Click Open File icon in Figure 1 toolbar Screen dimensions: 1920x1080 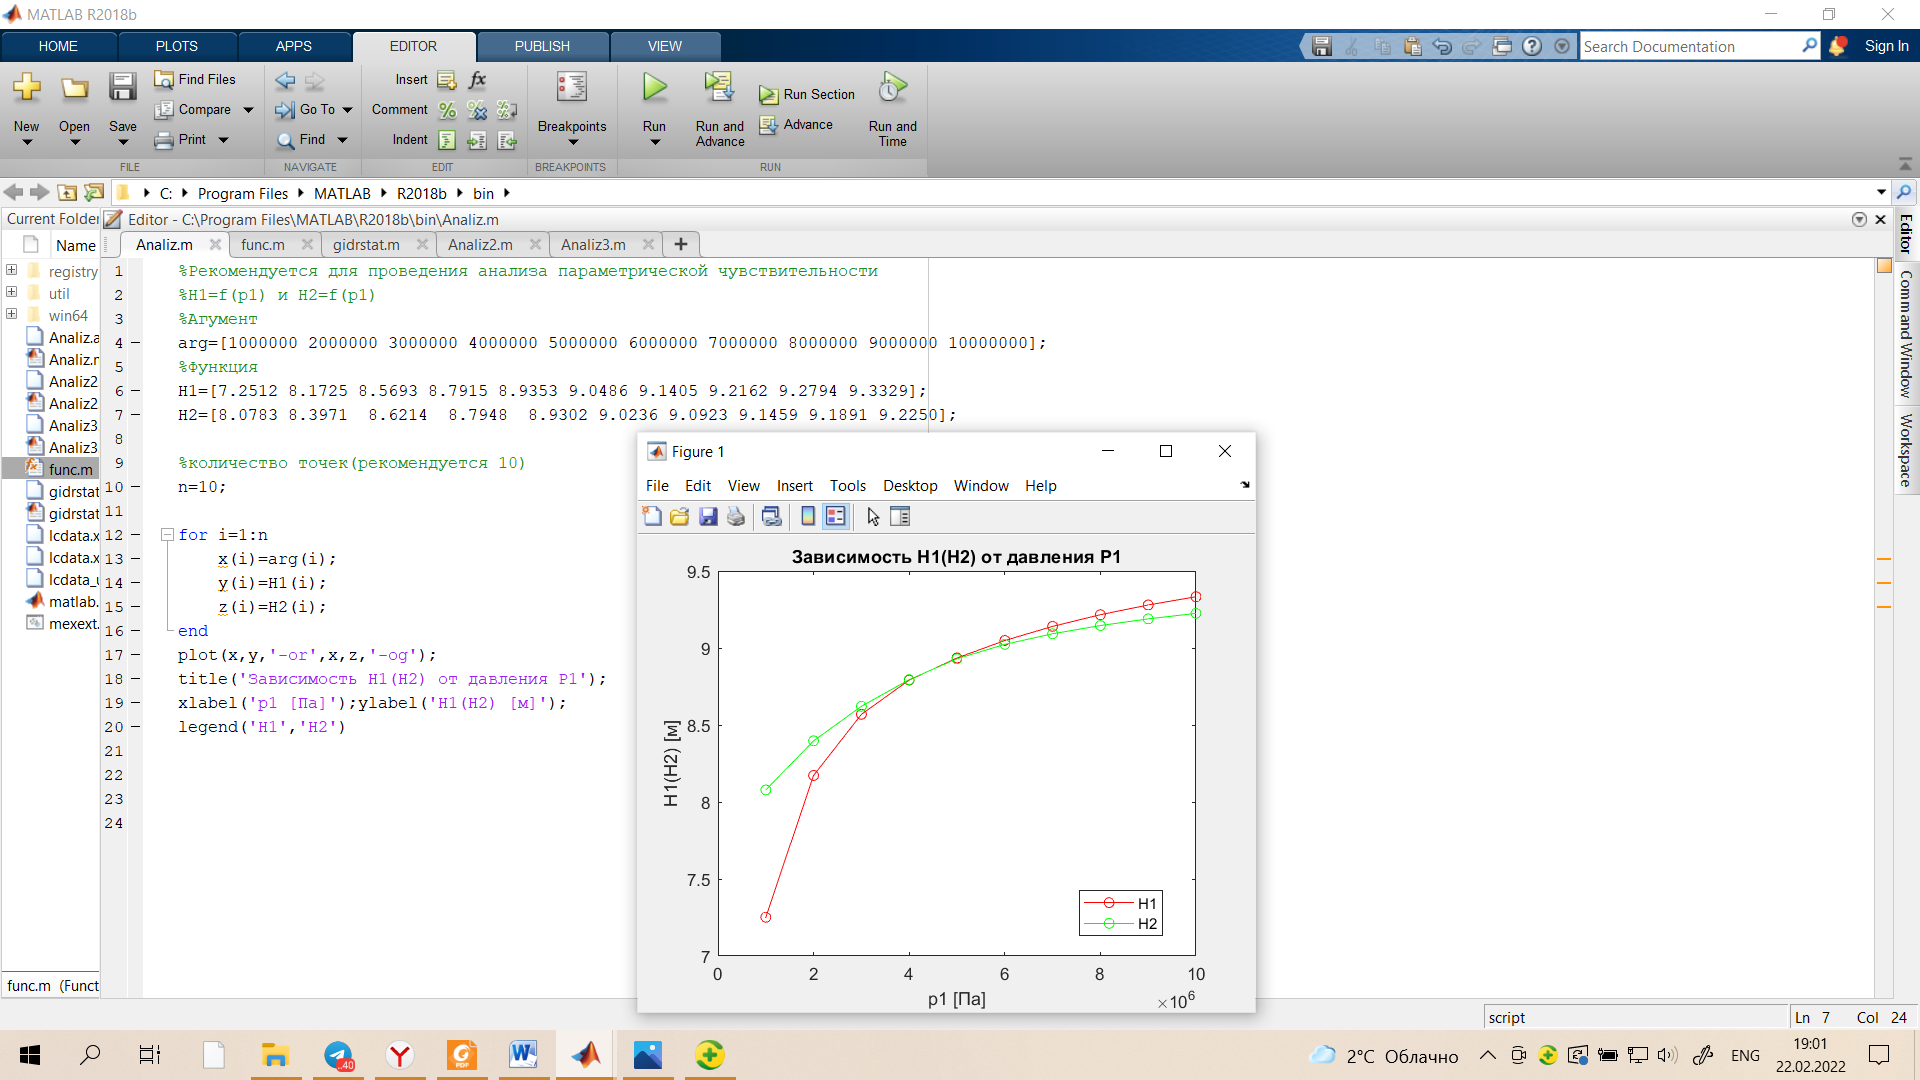[x=680, y=516]
